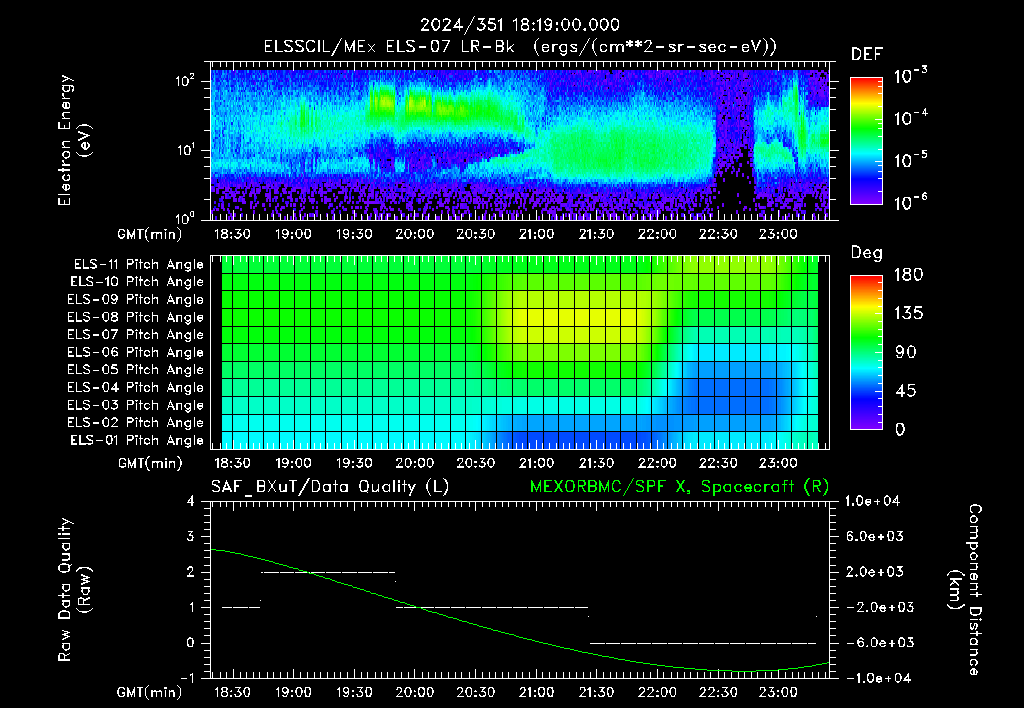The image size is (1024, 708).
Task: Select the ELS-08 Pitch Angle row label
Action: 136,317
